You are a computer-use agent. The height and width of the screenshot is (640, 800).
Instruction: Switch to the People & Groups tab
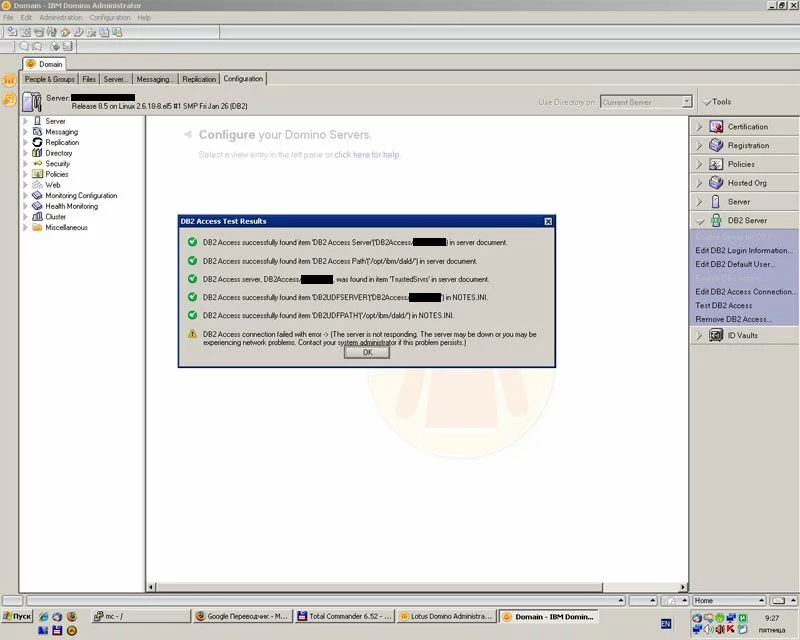click(50, 79)
